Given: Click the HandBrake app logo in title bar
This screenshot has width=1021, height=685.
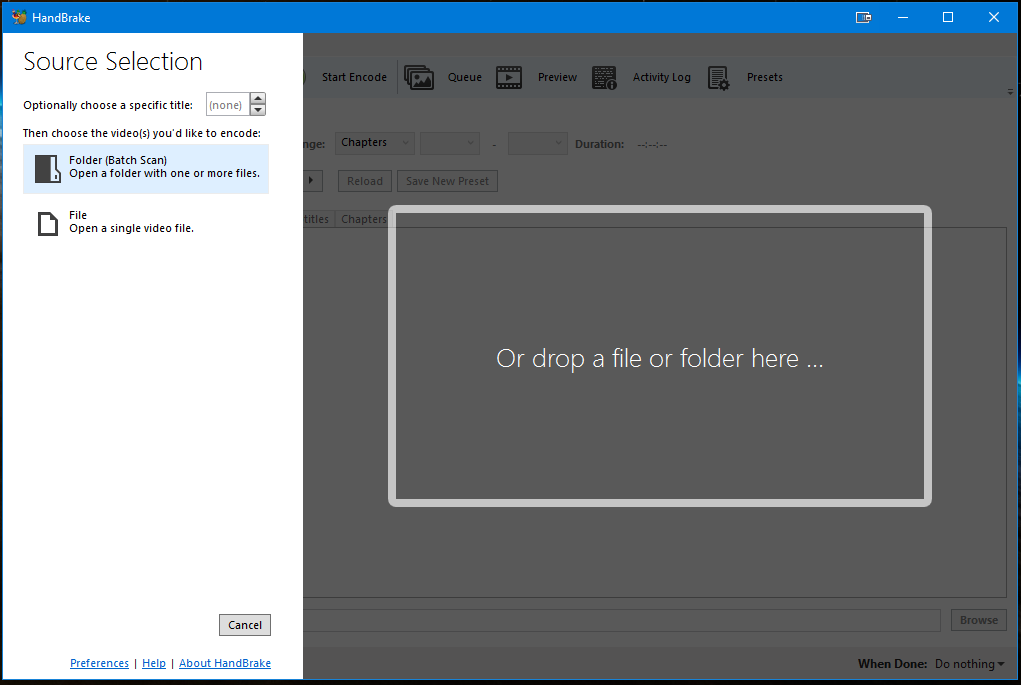Looking at the screenshot, I should (19, 17).
